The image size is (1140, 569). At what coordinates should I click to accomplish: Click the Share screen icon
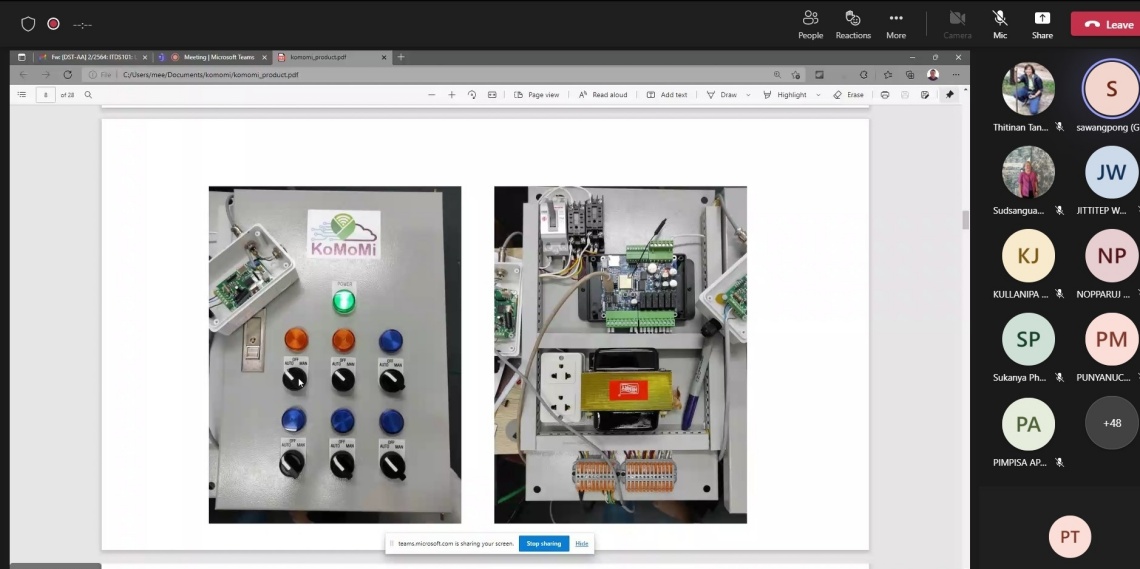pos(1042,23)
